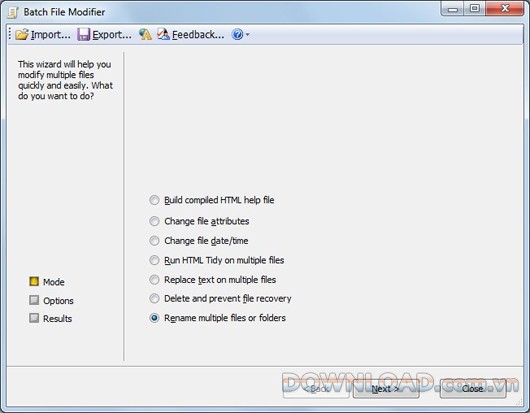Minimize the Batch File Modifier window
Screen dimensions: 530x413
click(x=453, y=8)
